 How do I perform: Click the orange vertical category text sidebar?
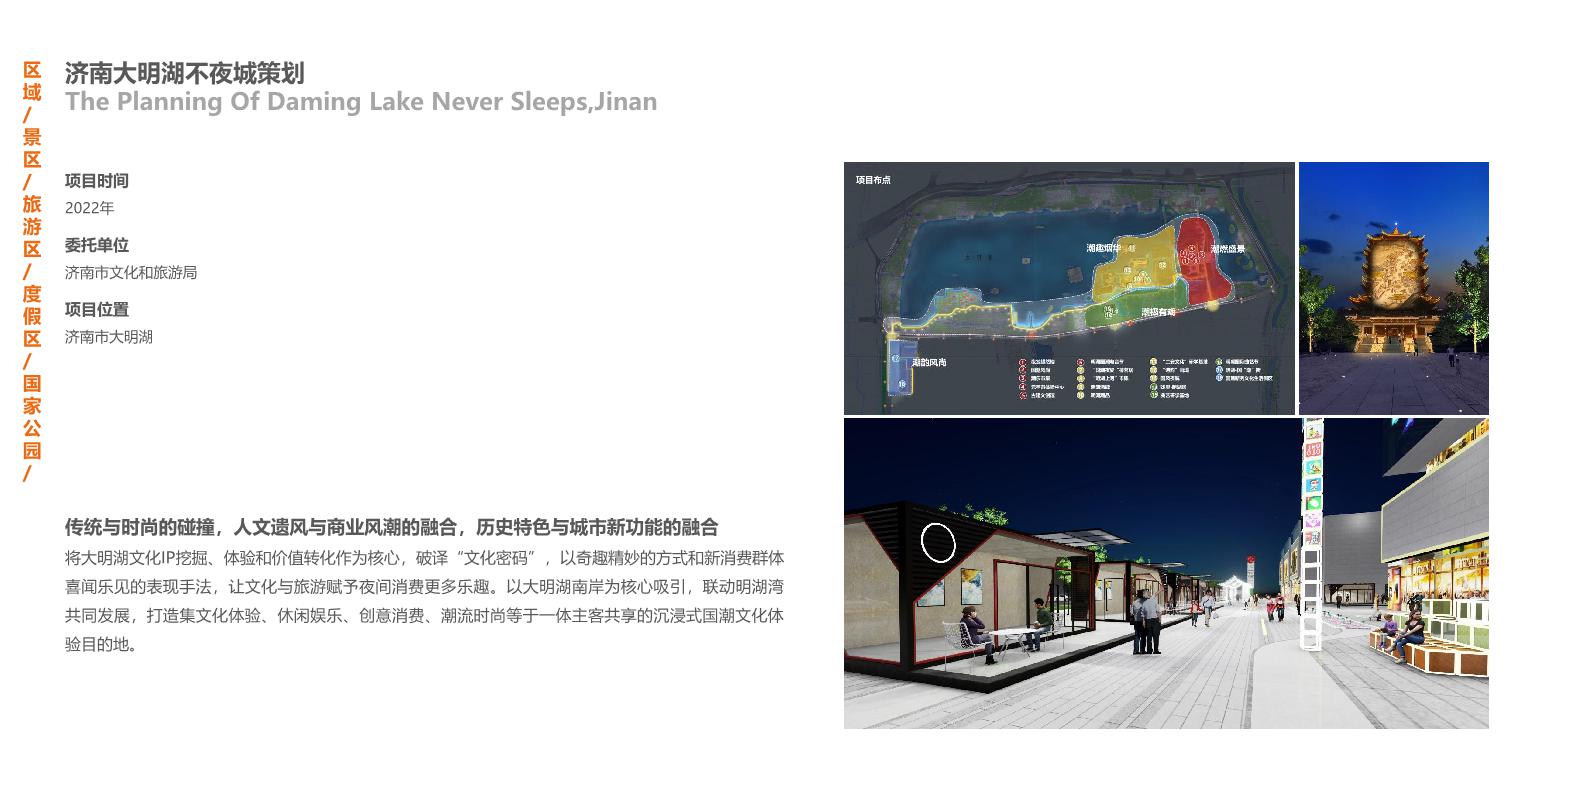32,270
